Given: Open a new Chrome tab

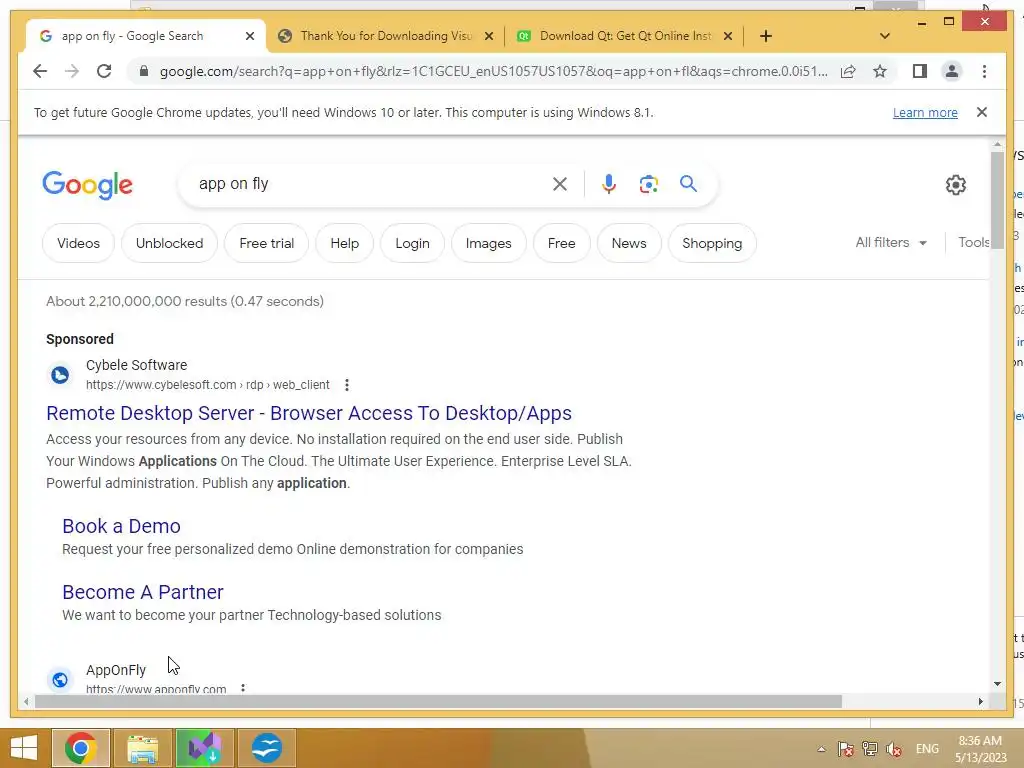Looking at the screenshot, I should pyautogui.click(x=765, y=36).
